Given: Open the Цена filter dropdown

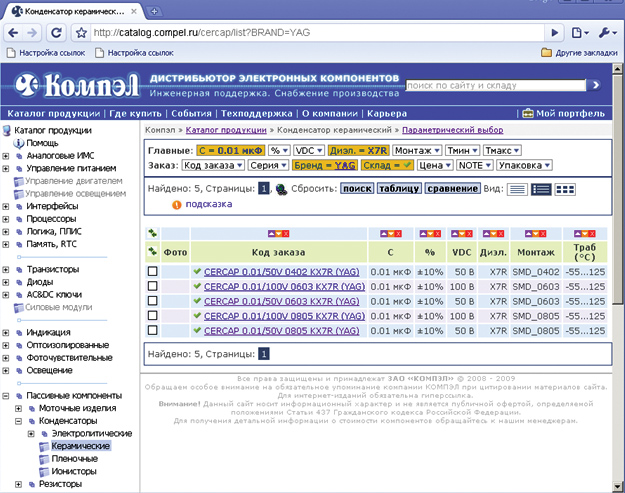Looking at the screenshot, I should point(434,165).
